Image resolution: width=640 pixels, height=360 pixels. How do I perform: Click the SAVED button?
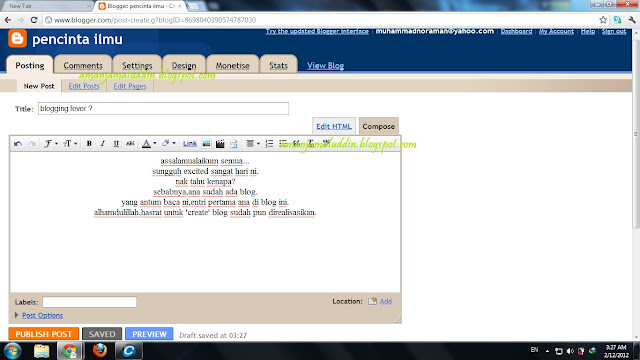(x=102, y=334)
